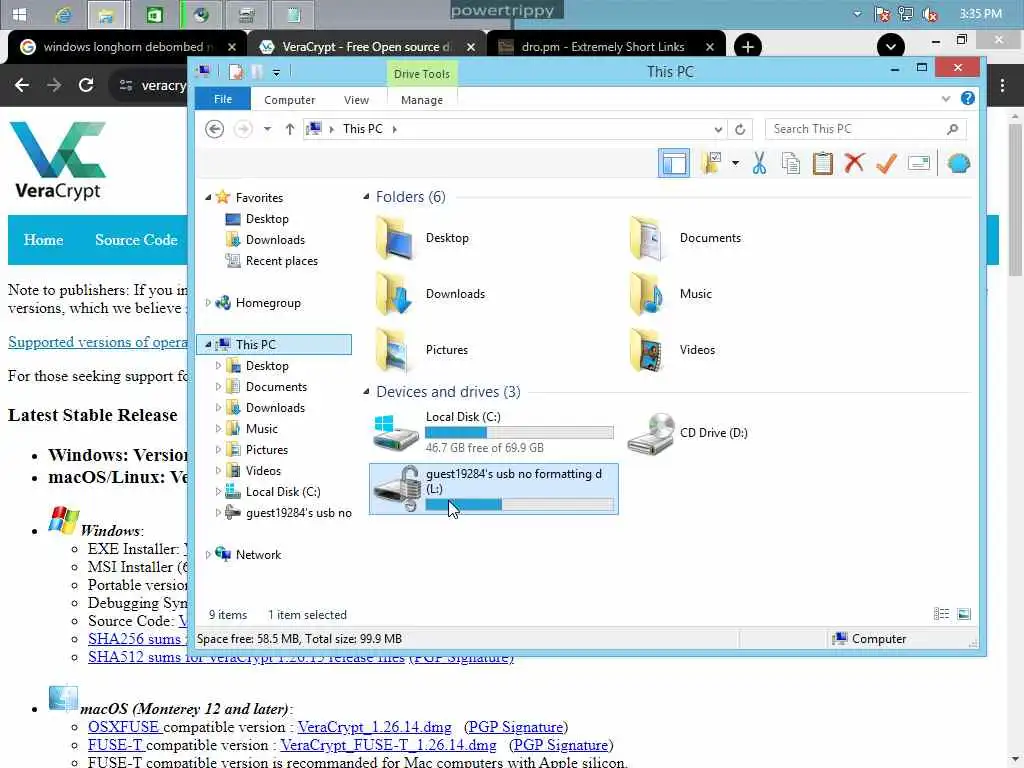Open VeraCrypt_FUSE-T_1.26.14.dmg link

(x=388, y=745)
